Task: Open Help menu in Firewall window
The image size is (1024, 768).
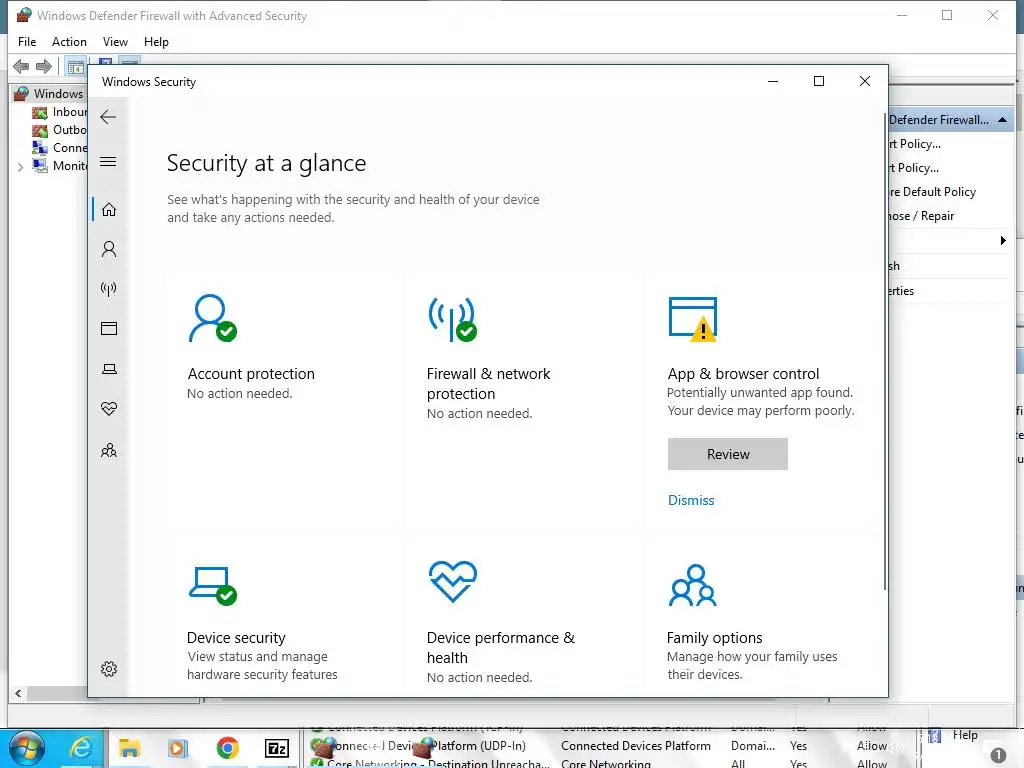Action: [156, 42]
